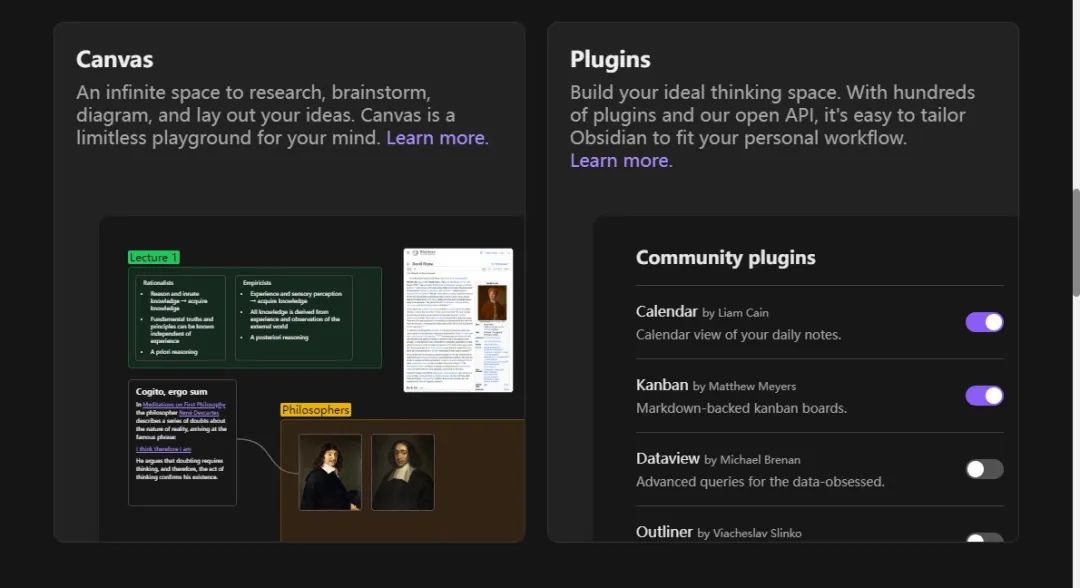Click Markdown-backed kanban boards description

click(741, 408)
